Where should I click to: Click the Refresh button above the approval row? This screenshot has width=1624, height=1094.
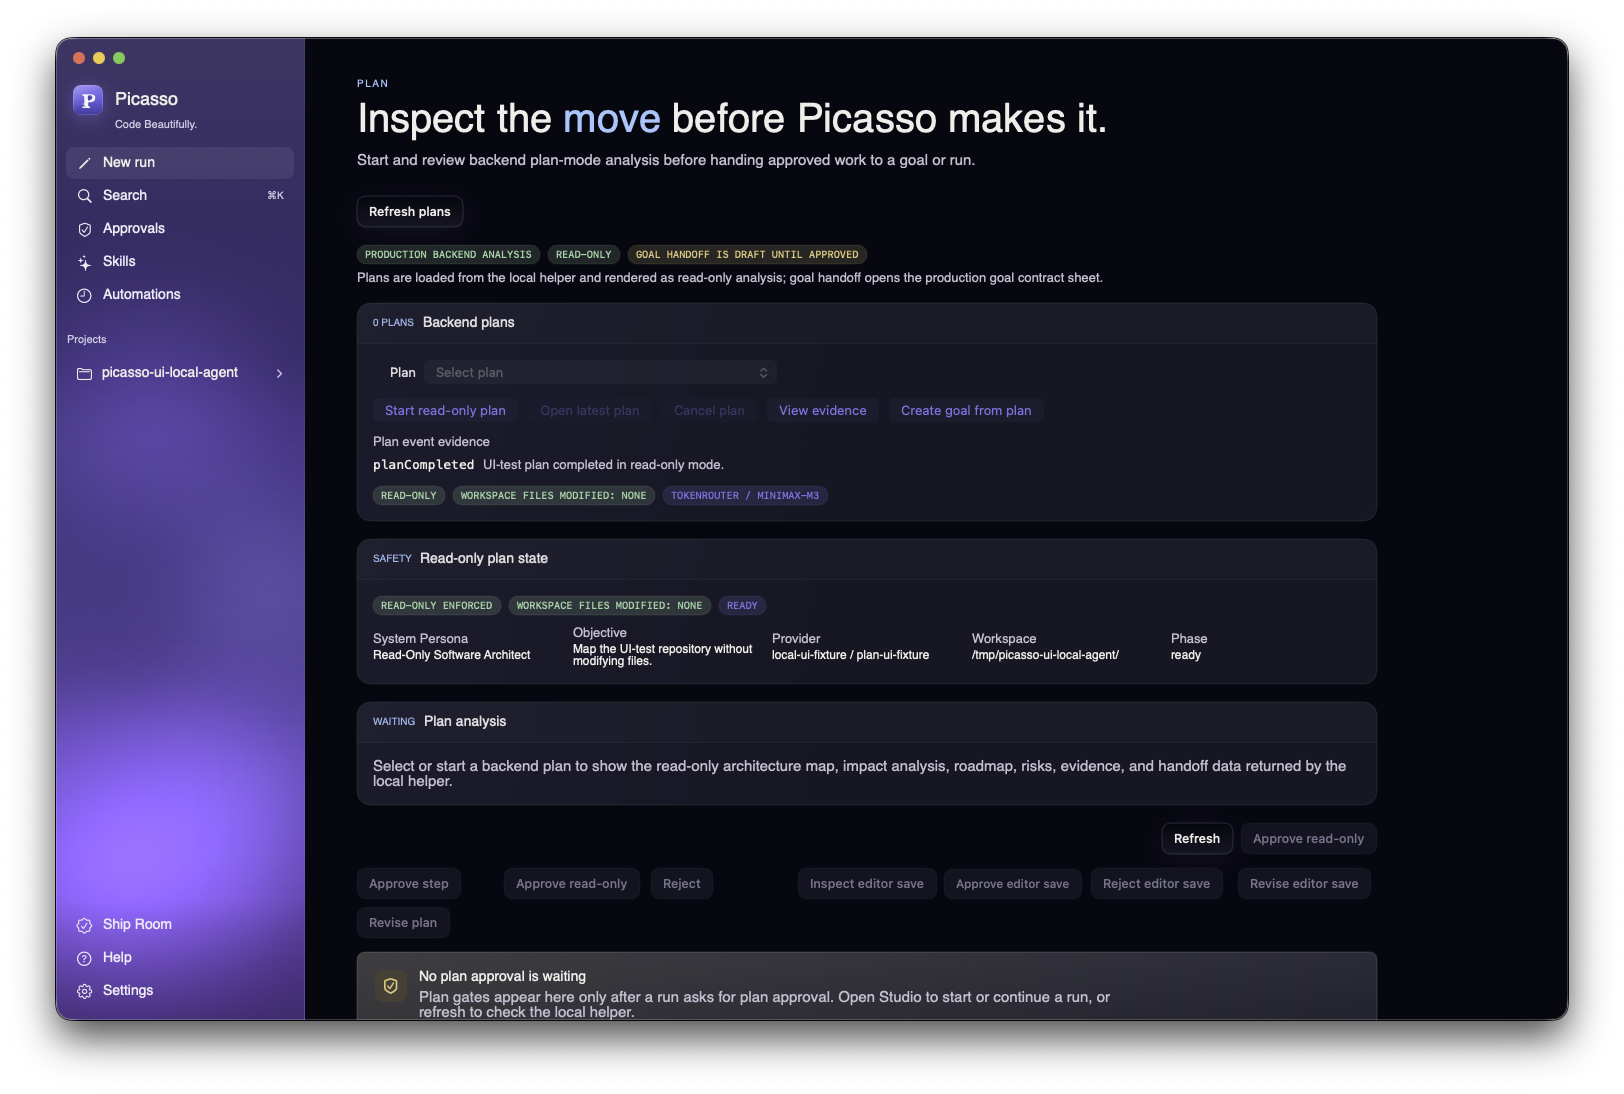(x=1197, y=838)
